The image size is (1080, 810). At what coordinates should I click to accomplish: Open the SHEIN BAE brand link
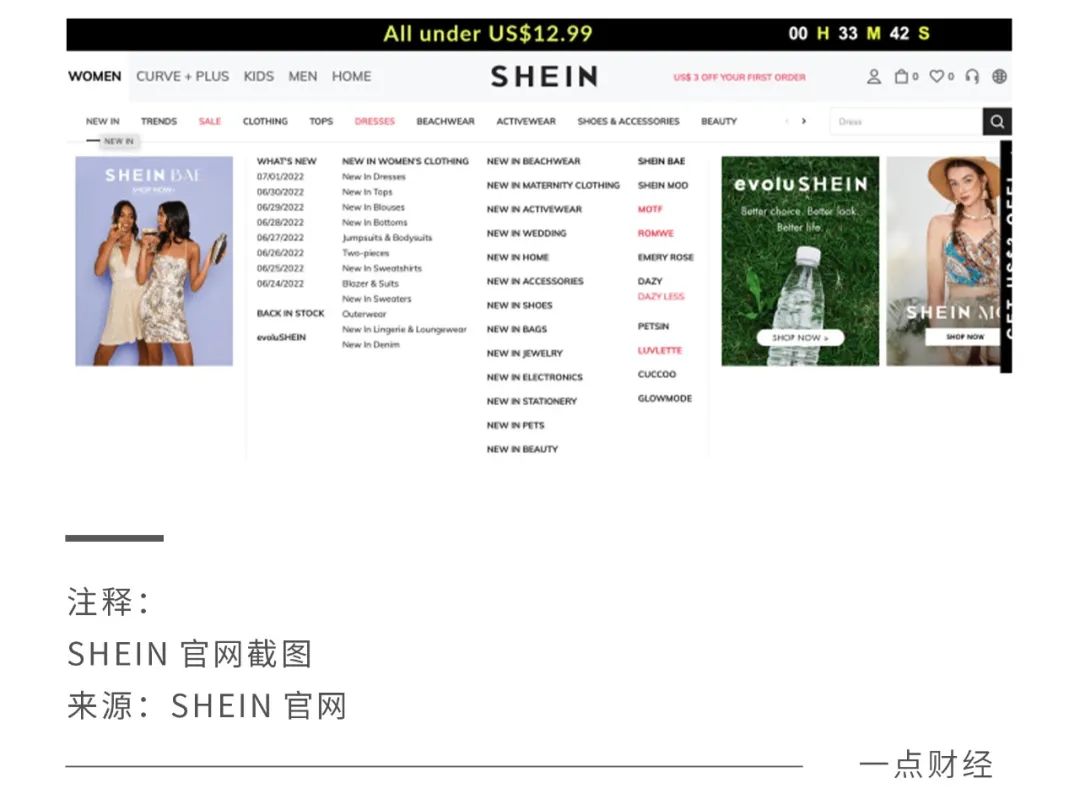click(x=661, y=161)
